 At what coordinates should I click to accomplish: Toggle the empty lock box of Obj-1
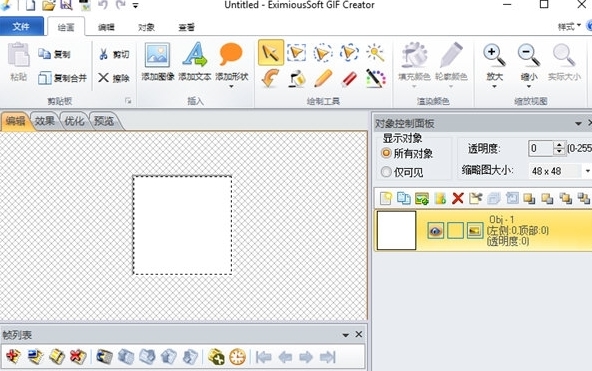455,230
